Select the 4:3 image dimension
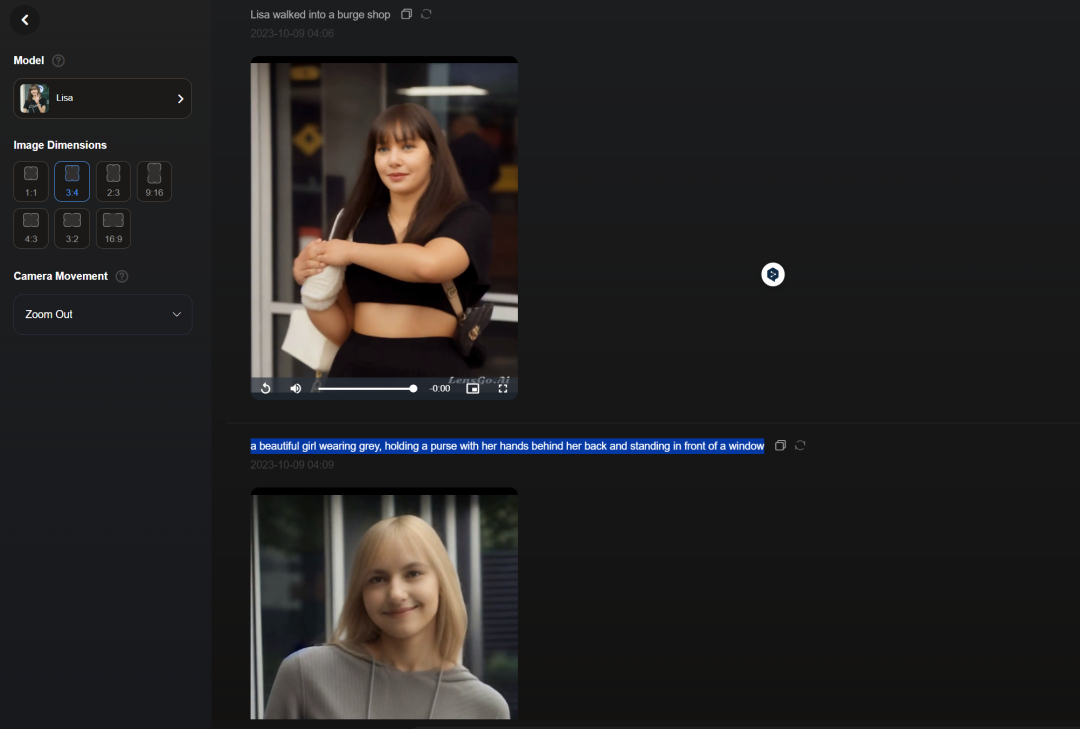Image resolution: width=1080 pixels, height=729 pixels. click(x=31, y=228)
